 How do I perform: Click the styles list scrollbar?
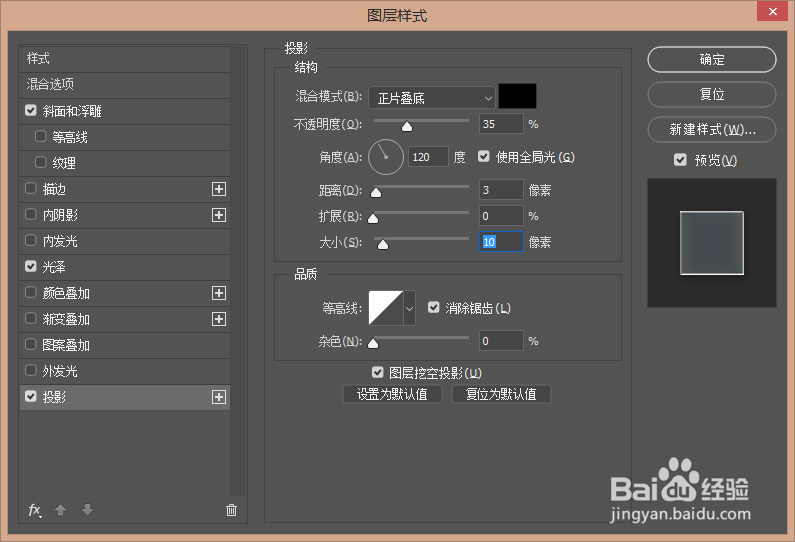238,271
